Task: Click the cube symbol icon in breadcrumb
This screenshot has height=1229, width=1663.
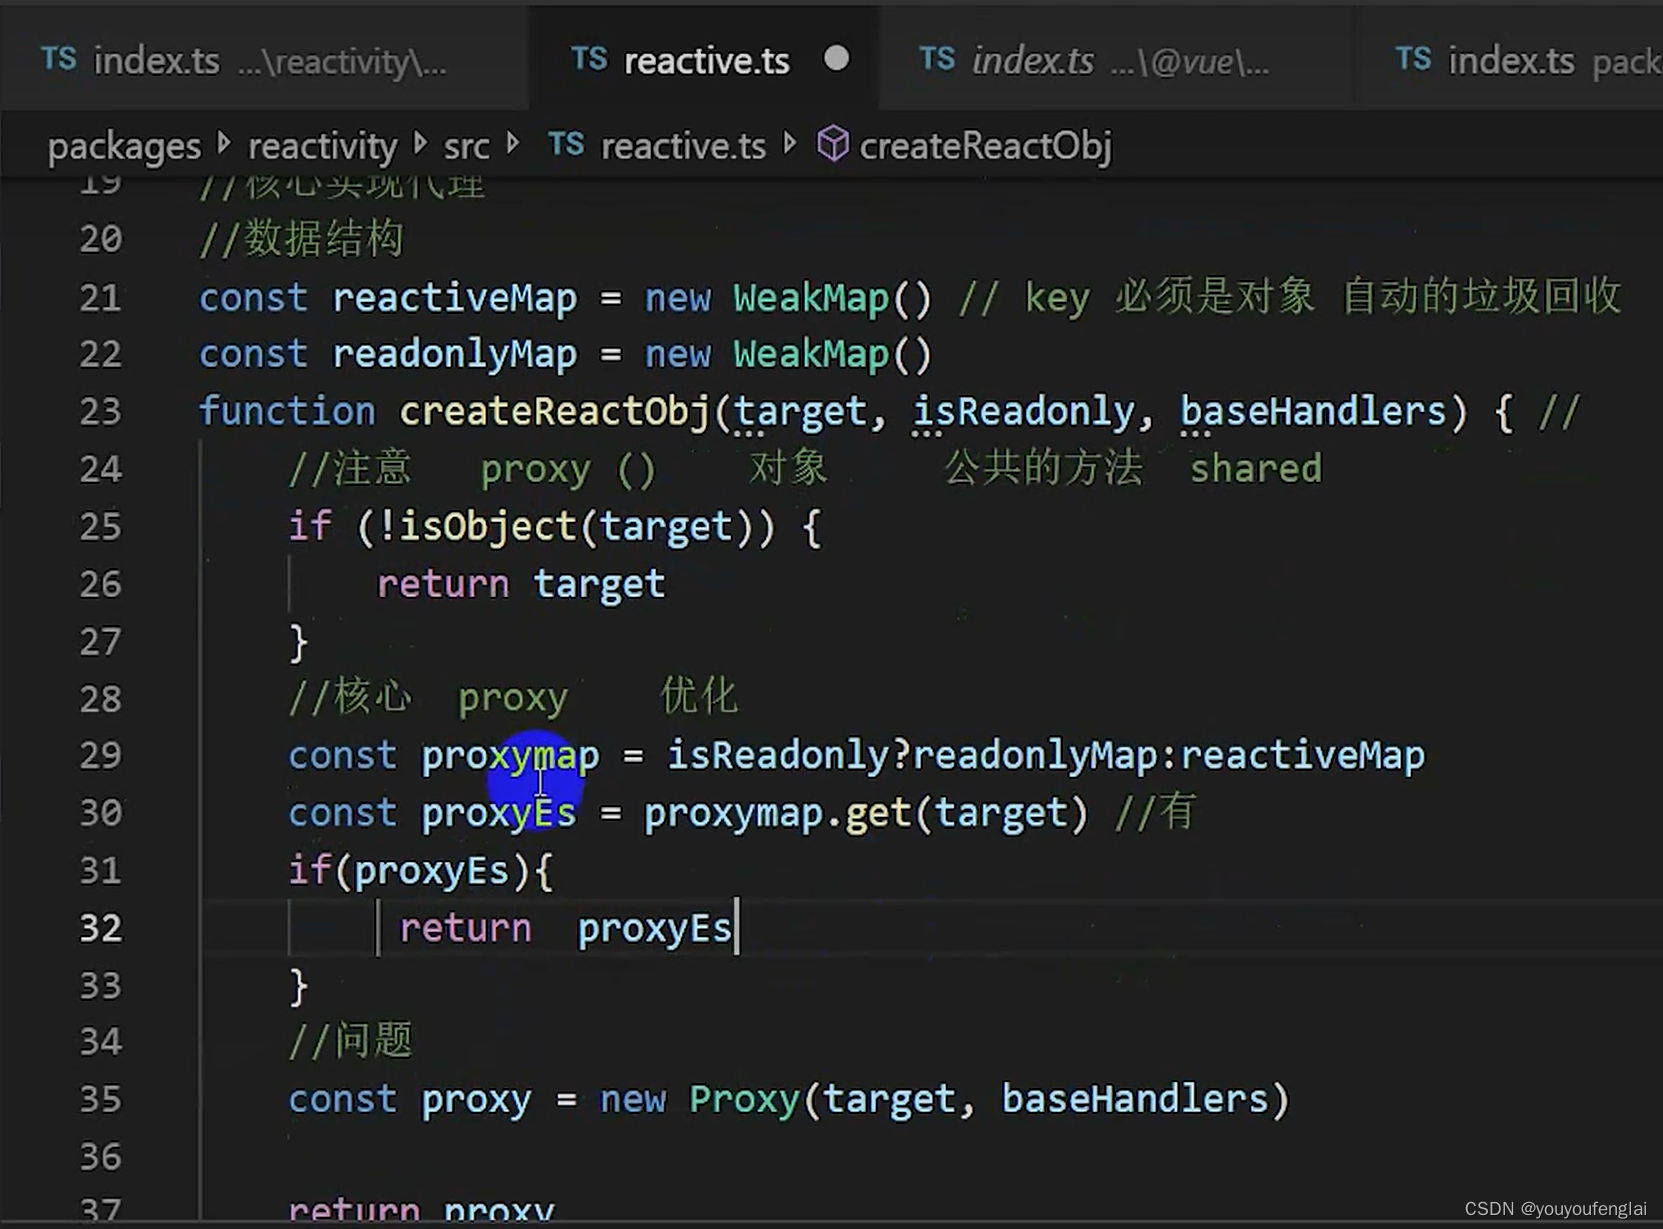Action: pyautogui.click(x=833, y=145)
